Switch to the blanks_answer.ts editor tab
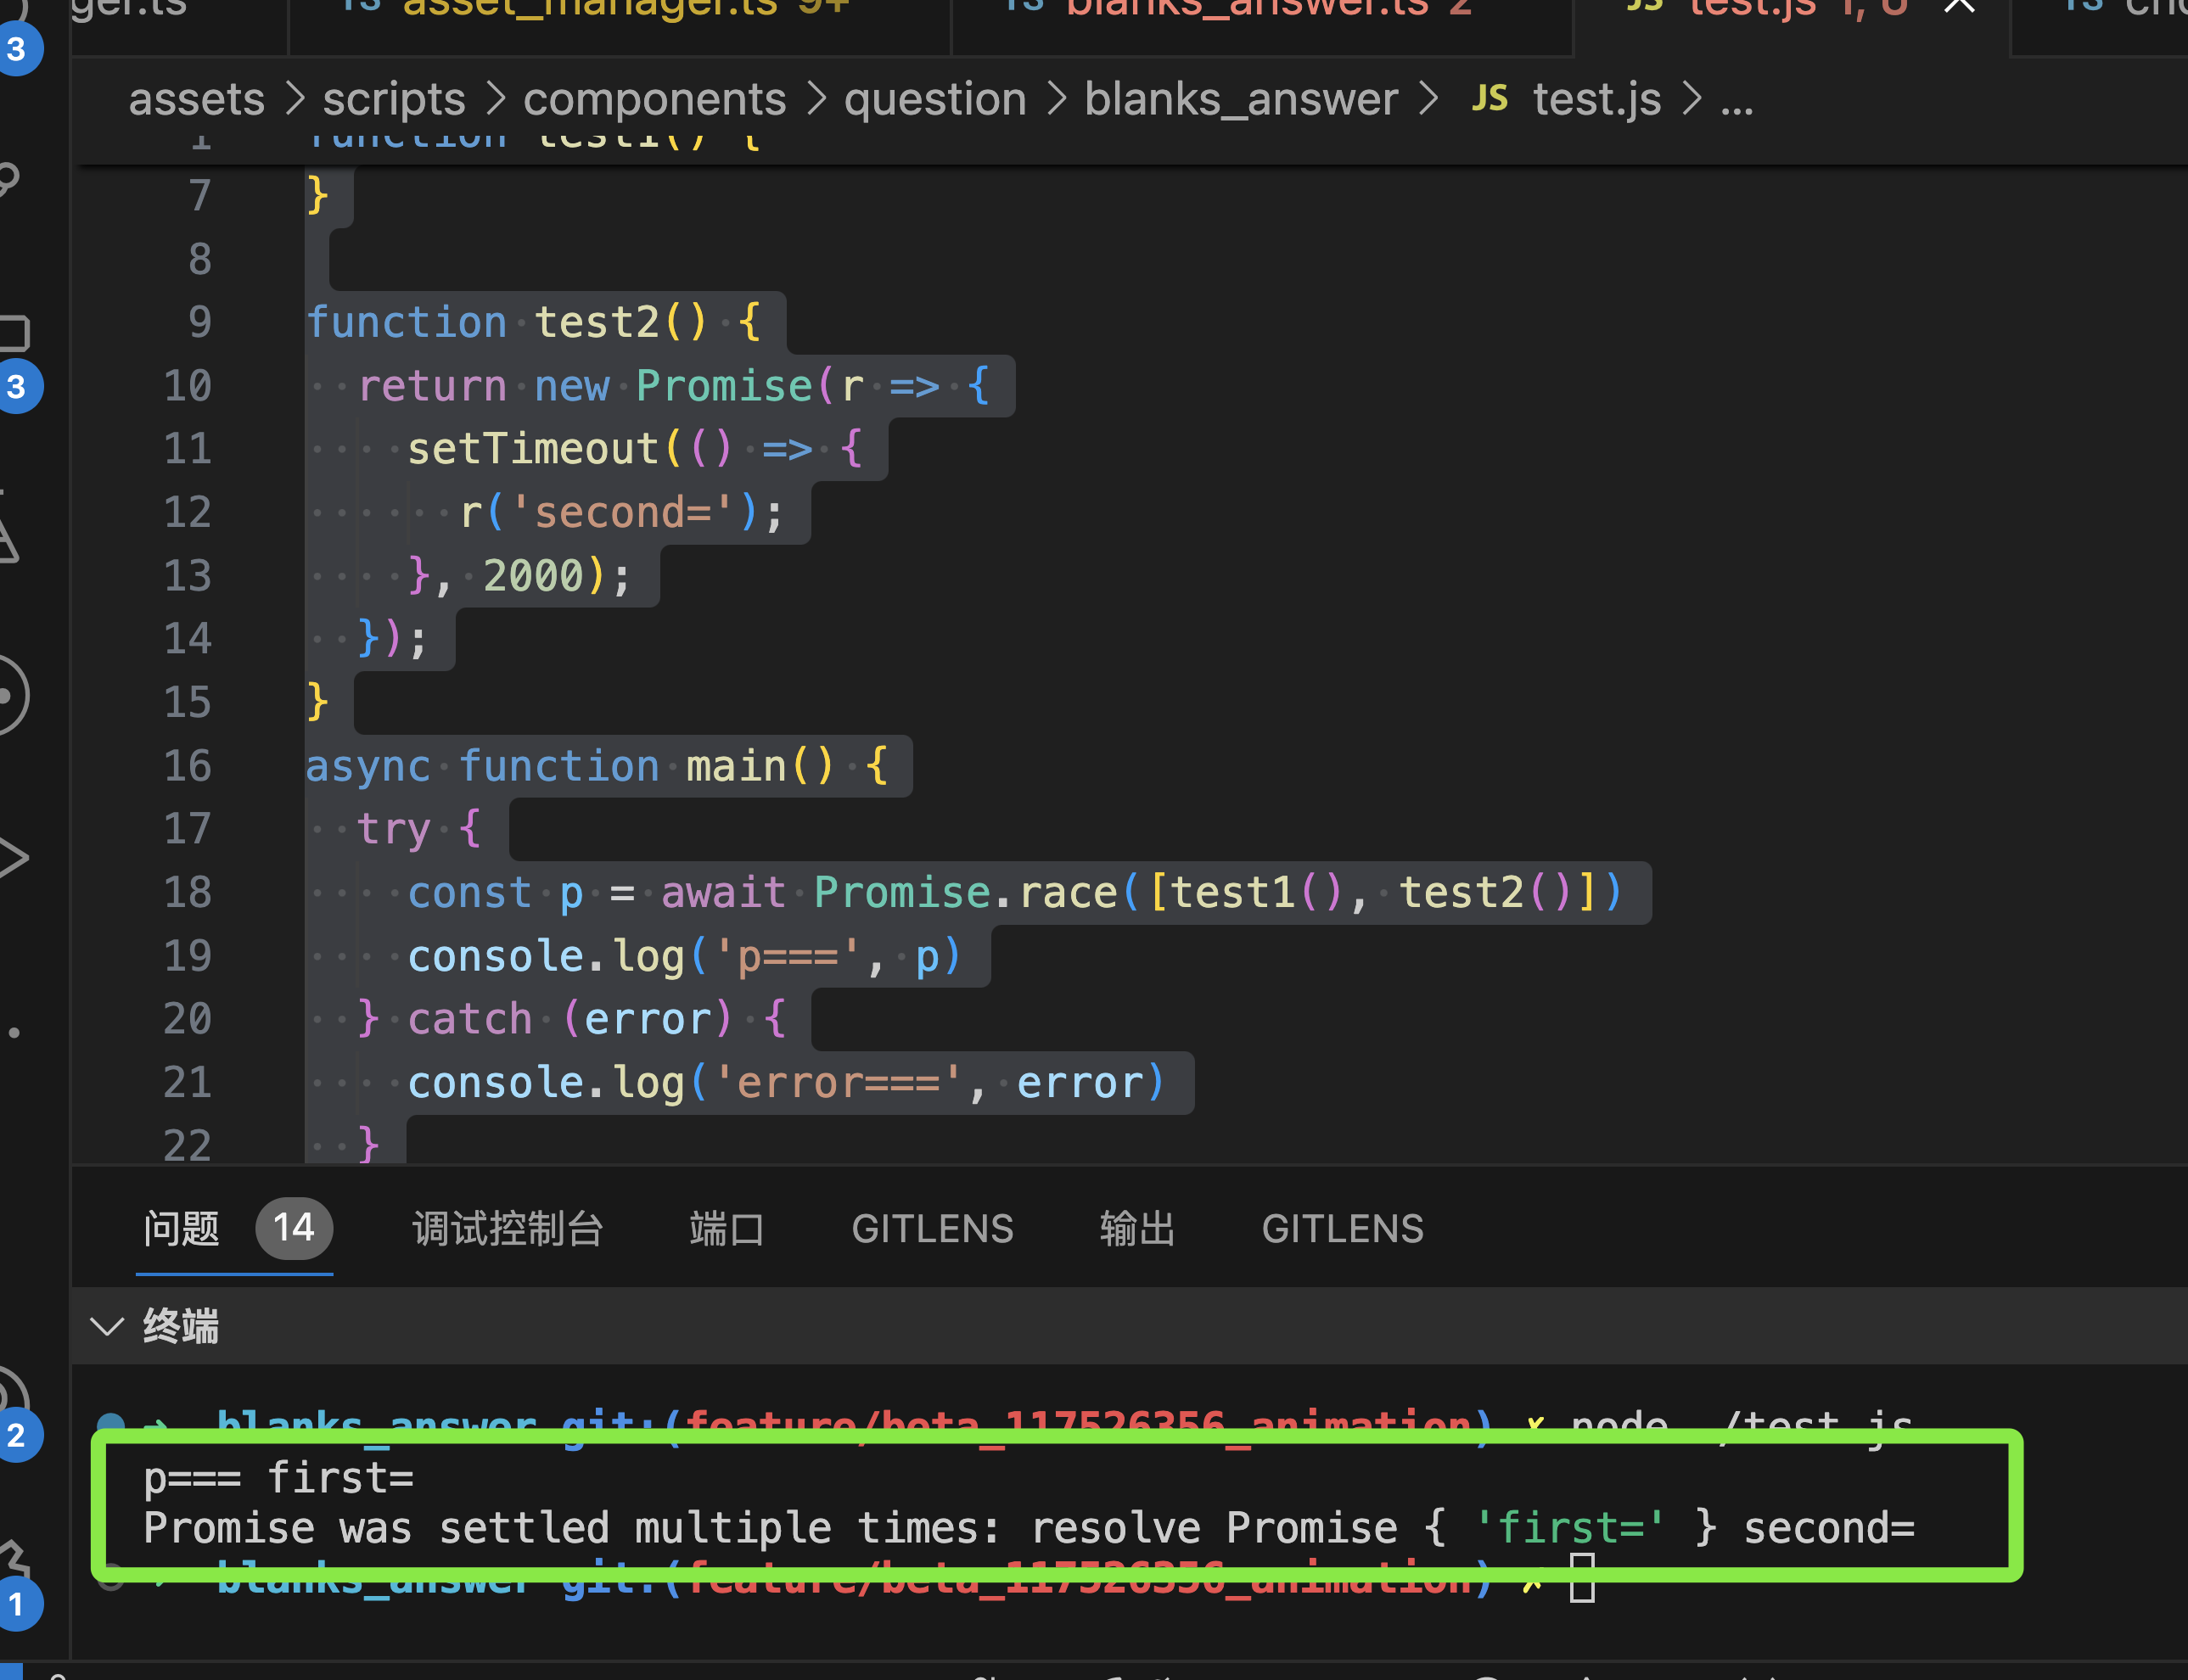Screen dimensions: 2188x1680 tap(1246, 10)
